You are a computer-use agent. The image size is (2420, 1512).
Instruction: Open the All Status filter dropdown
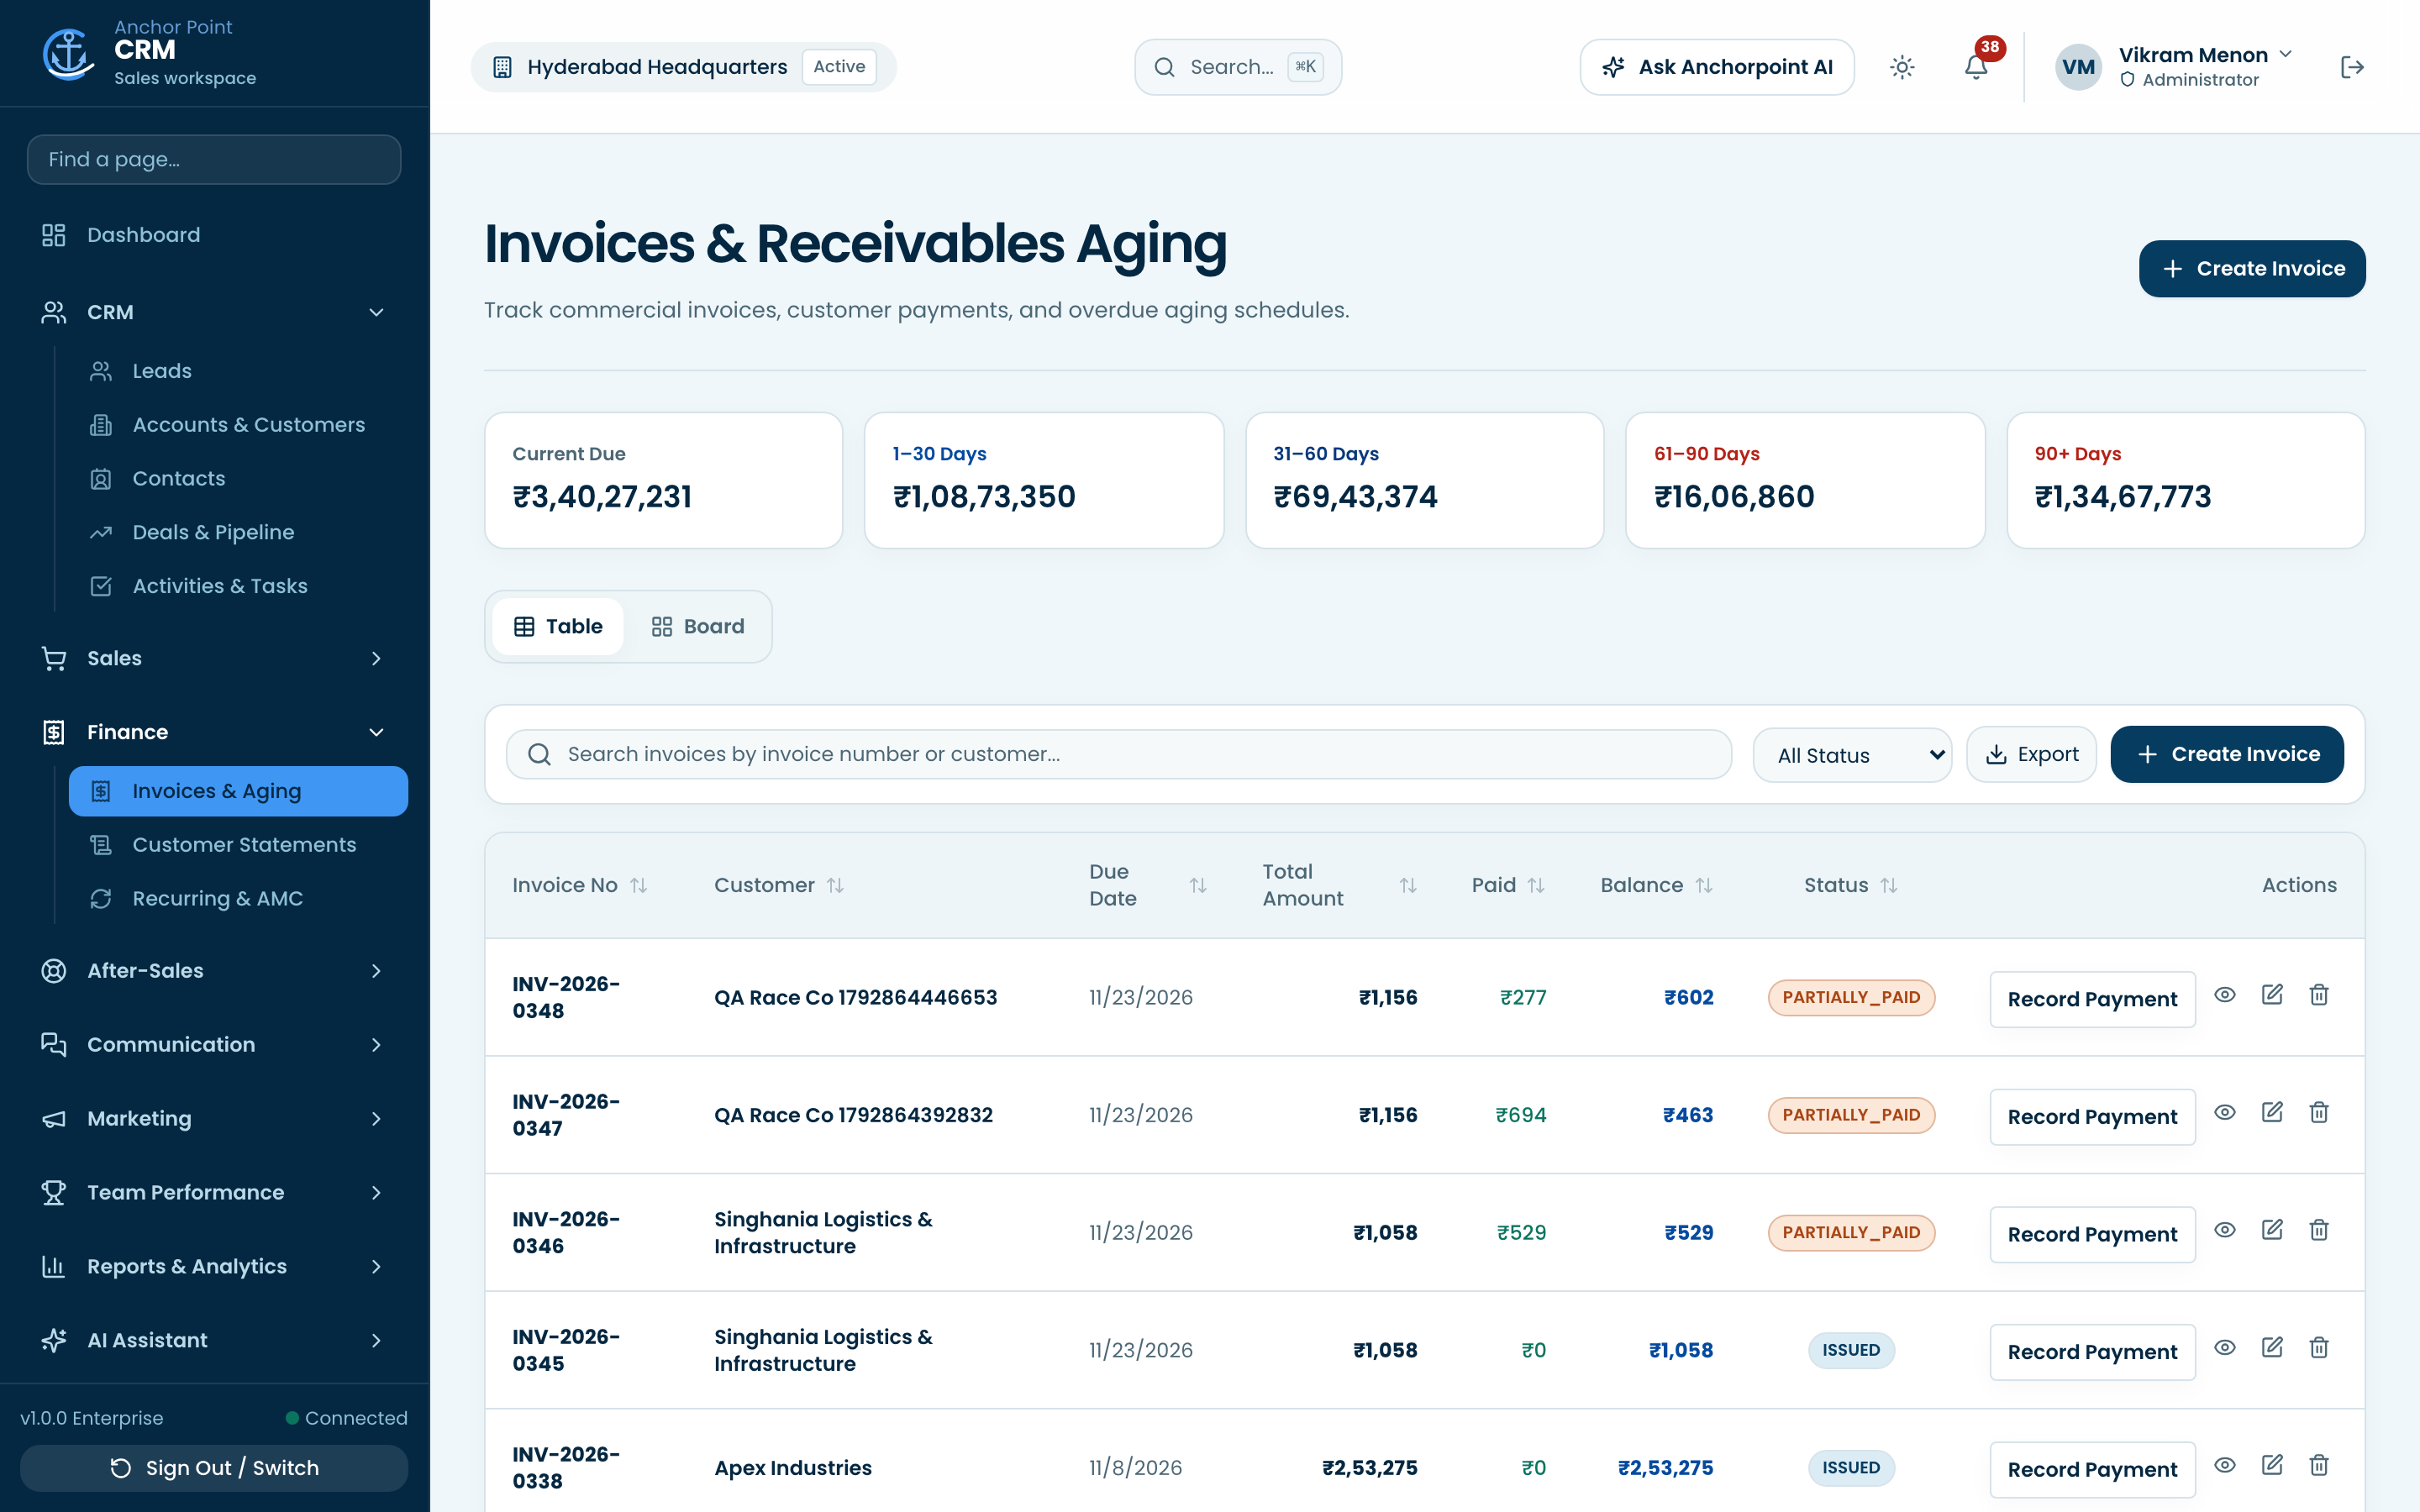point(1852,755)
